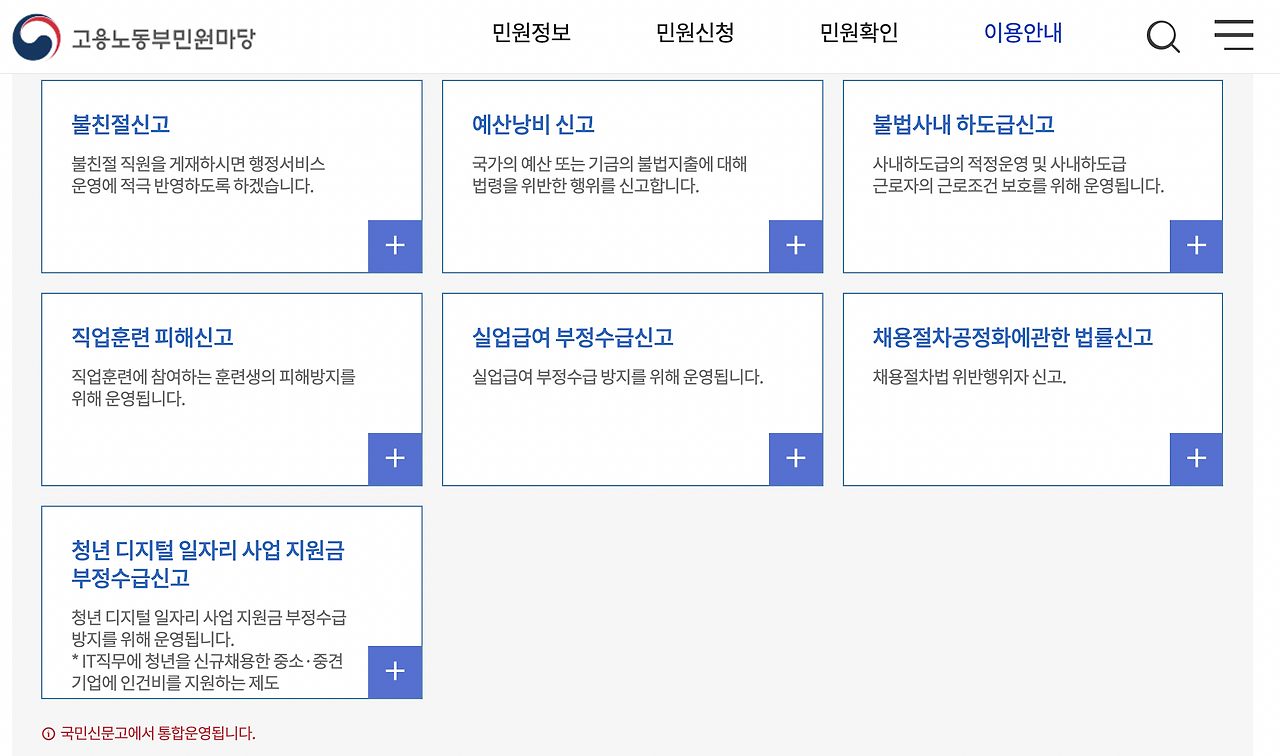The image size is (1280, 756).
Task: Open the site search
Action: point(1163,36)
